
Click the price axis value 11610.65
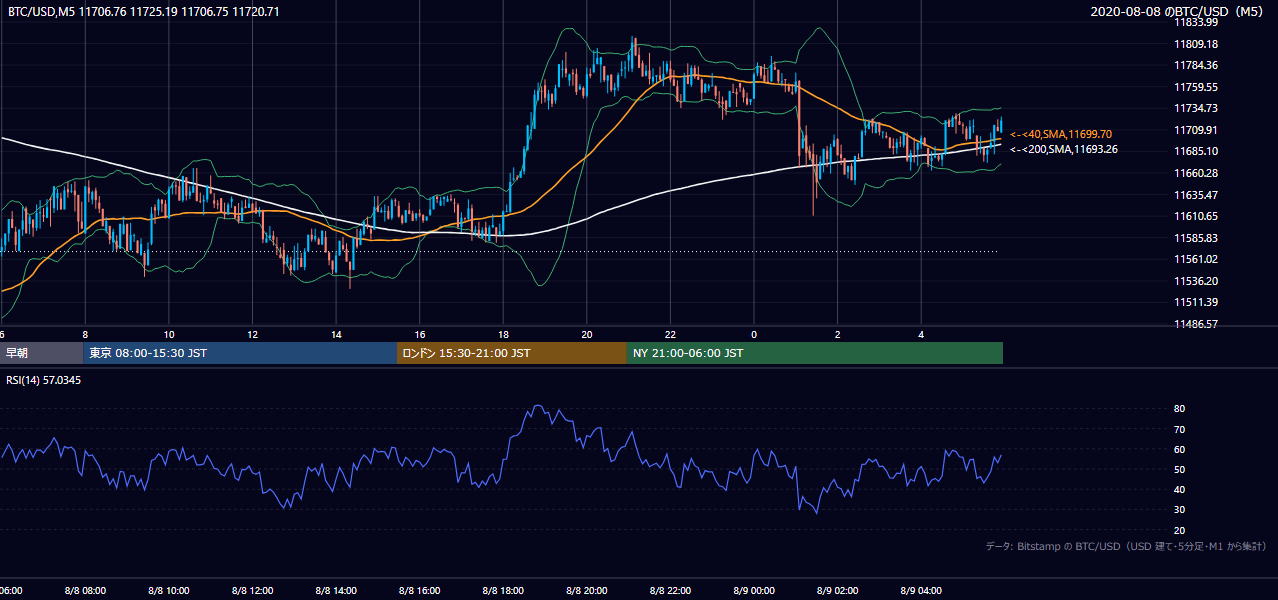coord(1196,216)
